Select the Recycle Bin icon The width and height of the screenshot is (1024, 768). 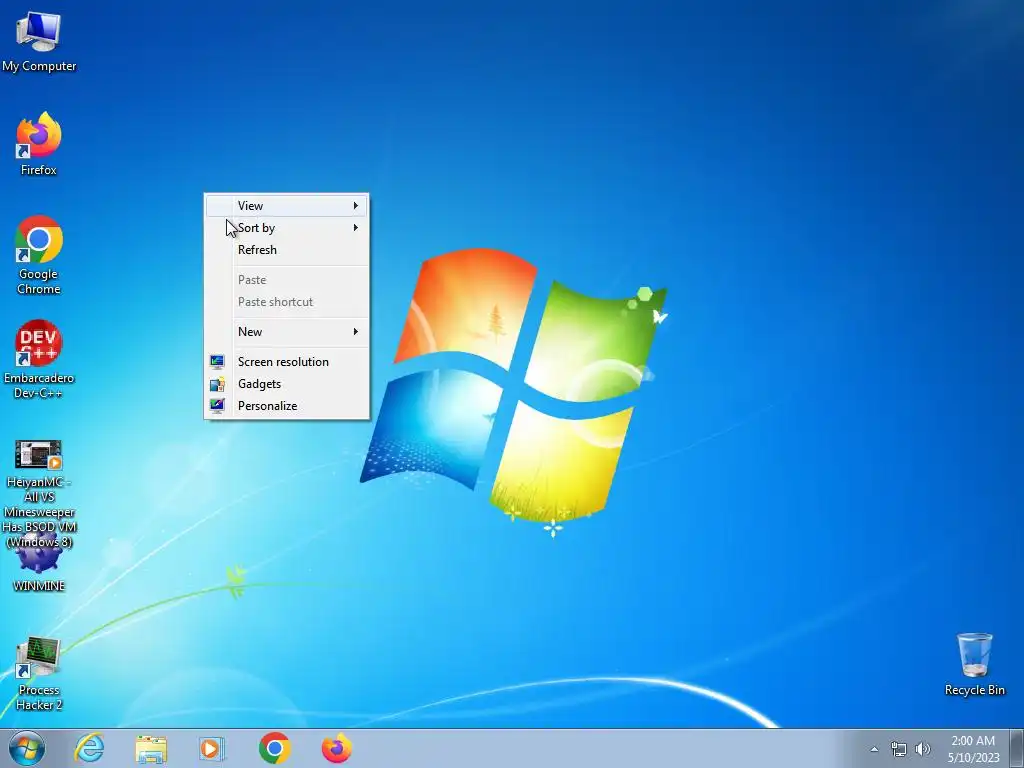click(x=974, y=664)
